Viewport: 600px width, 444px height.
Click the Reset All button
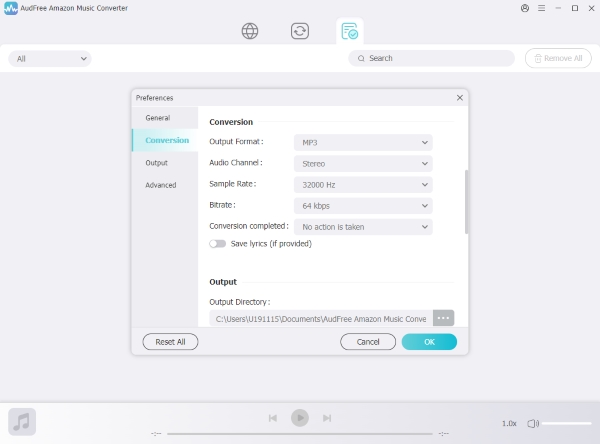[x=170, y=342]
